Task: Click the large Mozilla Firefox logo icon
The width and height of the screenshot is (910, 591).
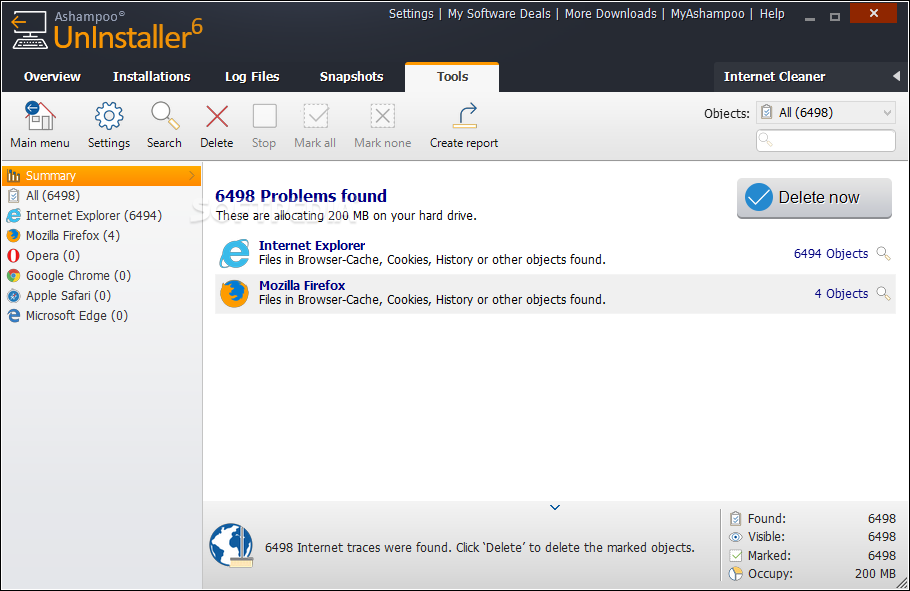Action: tap(234, 293)
